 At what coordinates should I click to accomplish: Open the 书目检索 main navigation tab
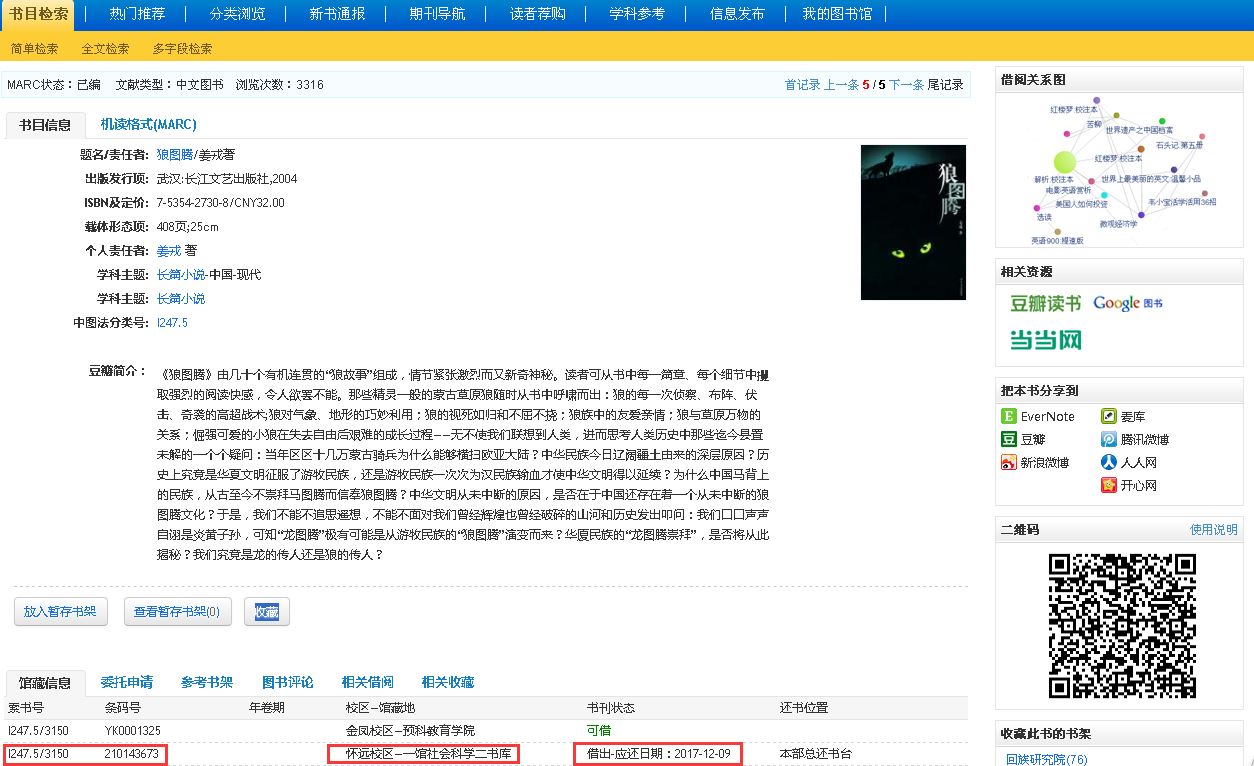click(40, 14)
